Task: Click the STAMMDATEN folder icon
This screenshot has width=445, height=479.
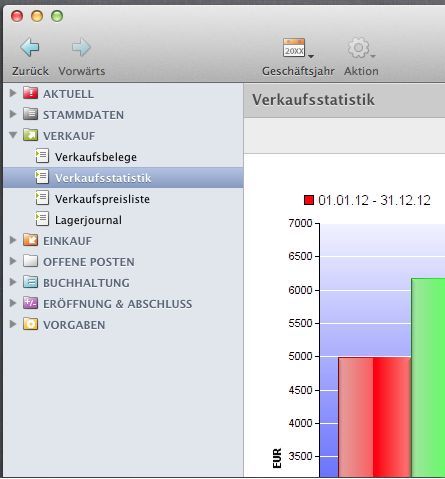Action: (x=30, y=114)
